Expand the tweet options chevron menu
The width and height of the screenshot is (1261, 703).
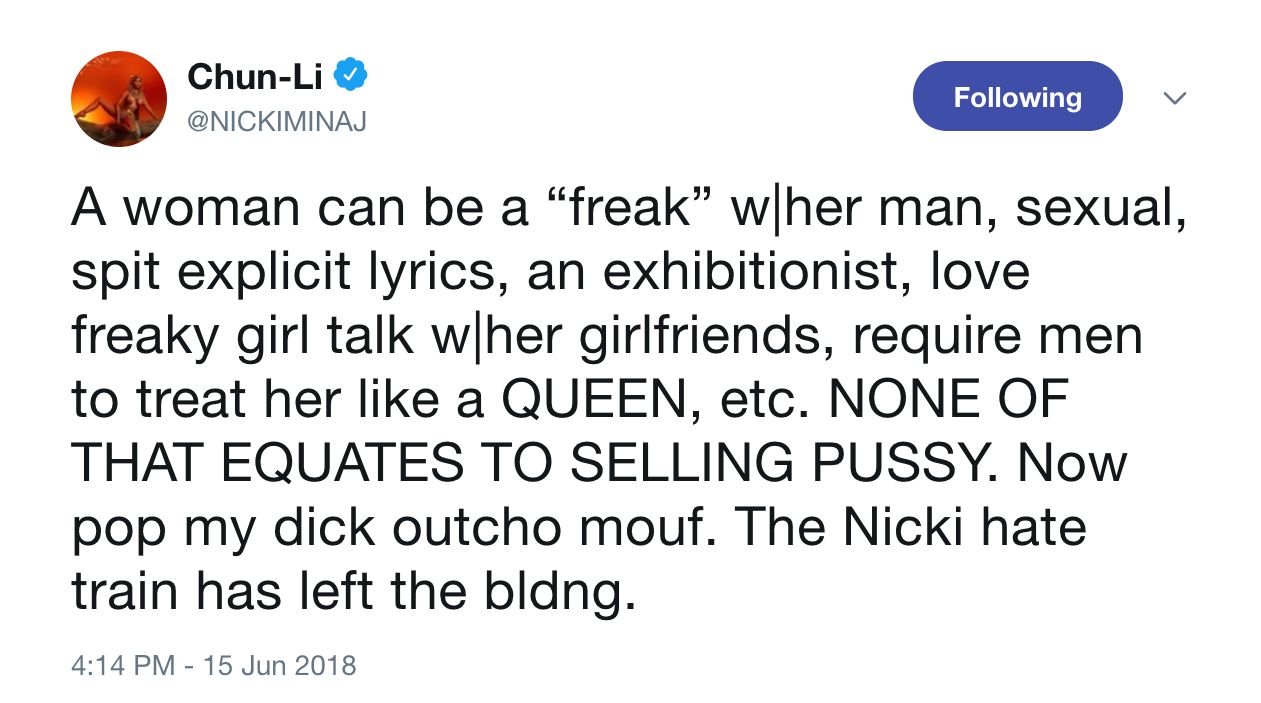point(1175,98)
